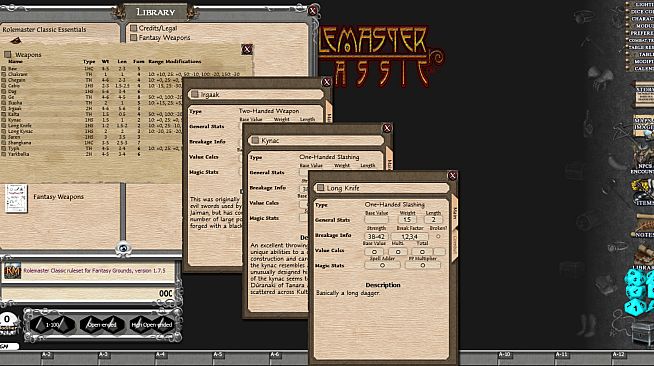This screenshot has width=654, height=366.
Task: Click the Base Value field under General Stats
Action: [376, 220]
